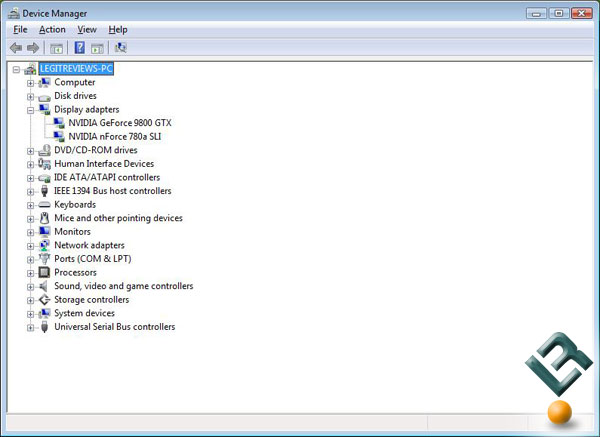Click the IDE ATA/ATAPI controllers icon
Viewport: 600px width, 437px height.
click(x=44, y=178)
